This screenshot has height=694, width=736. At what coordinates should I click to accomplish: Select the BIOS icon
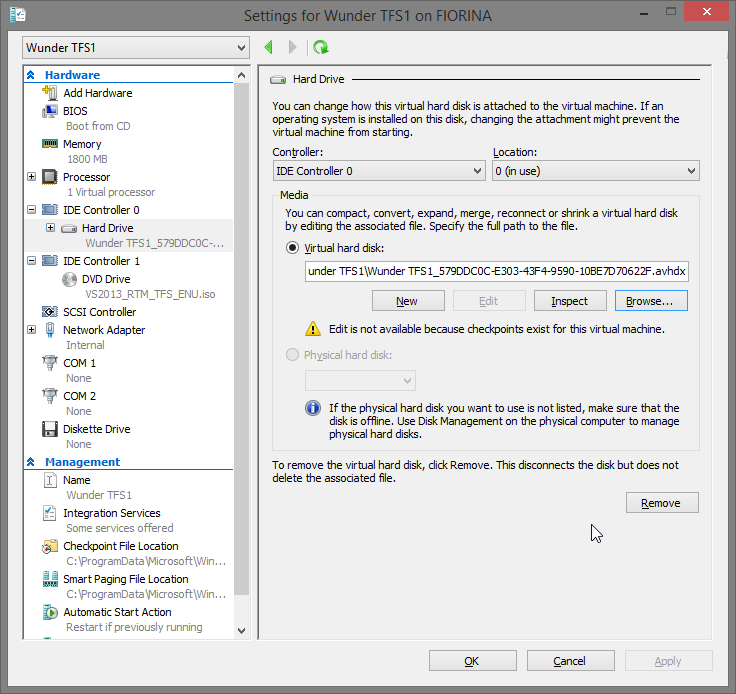[50, 111]
